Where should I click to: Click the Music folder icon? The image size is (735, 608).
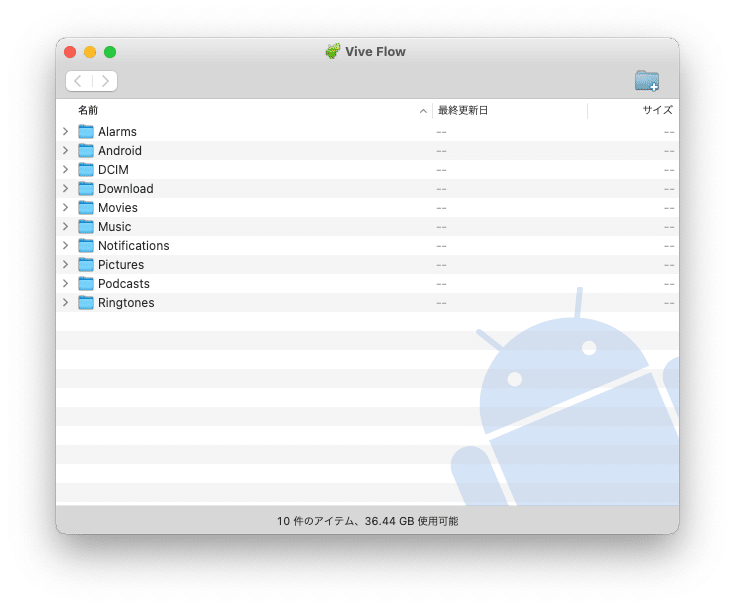coord(86,226)
